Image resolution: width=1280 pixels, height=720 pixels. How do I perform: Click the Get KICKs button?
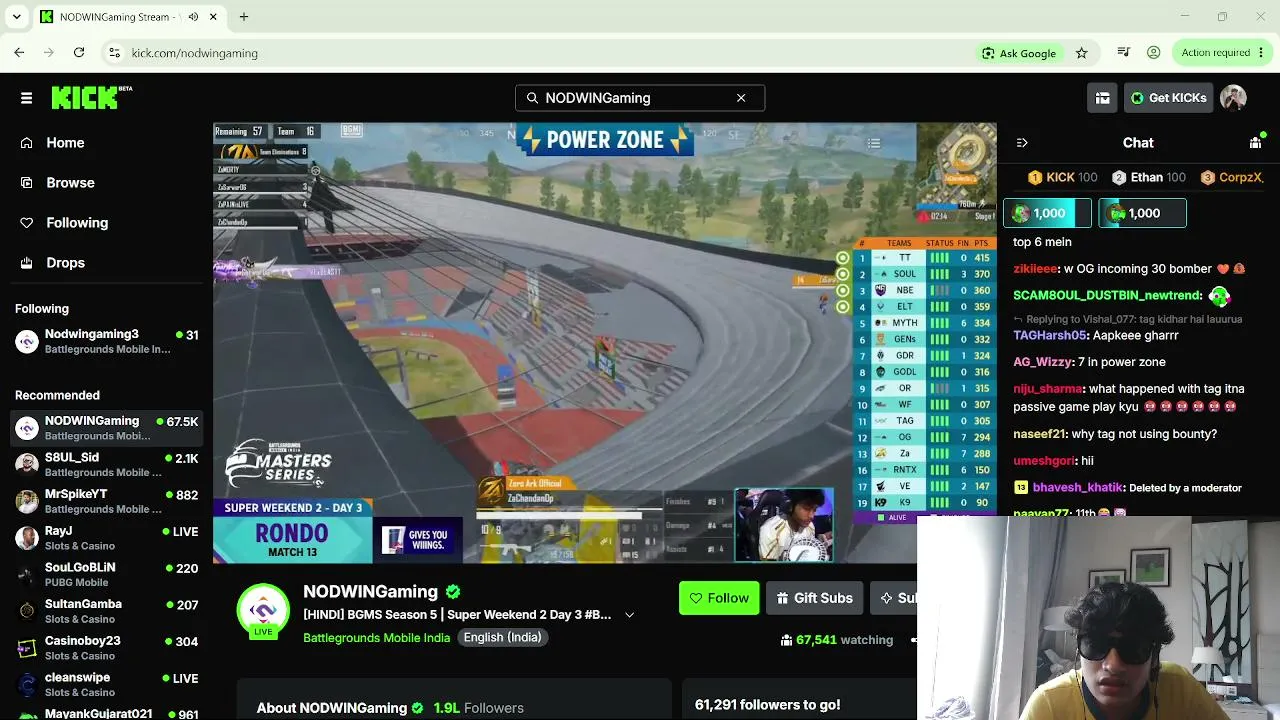pyautogui.click(x=1168, y=98)
